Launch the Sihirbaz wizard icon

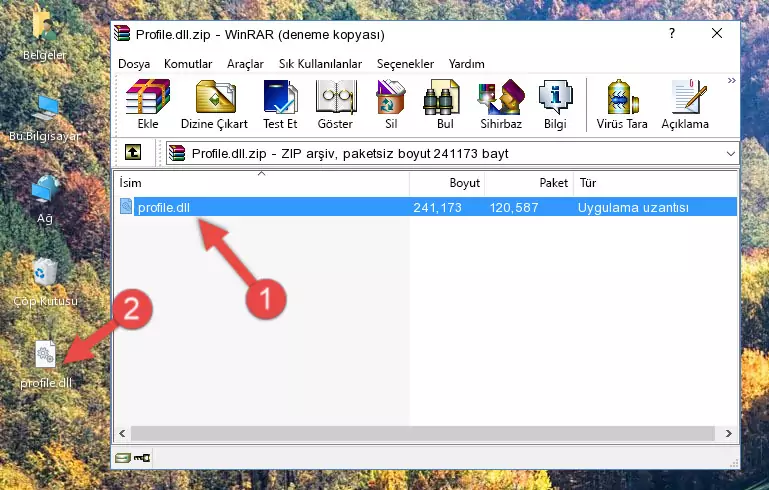pos(501,104)
